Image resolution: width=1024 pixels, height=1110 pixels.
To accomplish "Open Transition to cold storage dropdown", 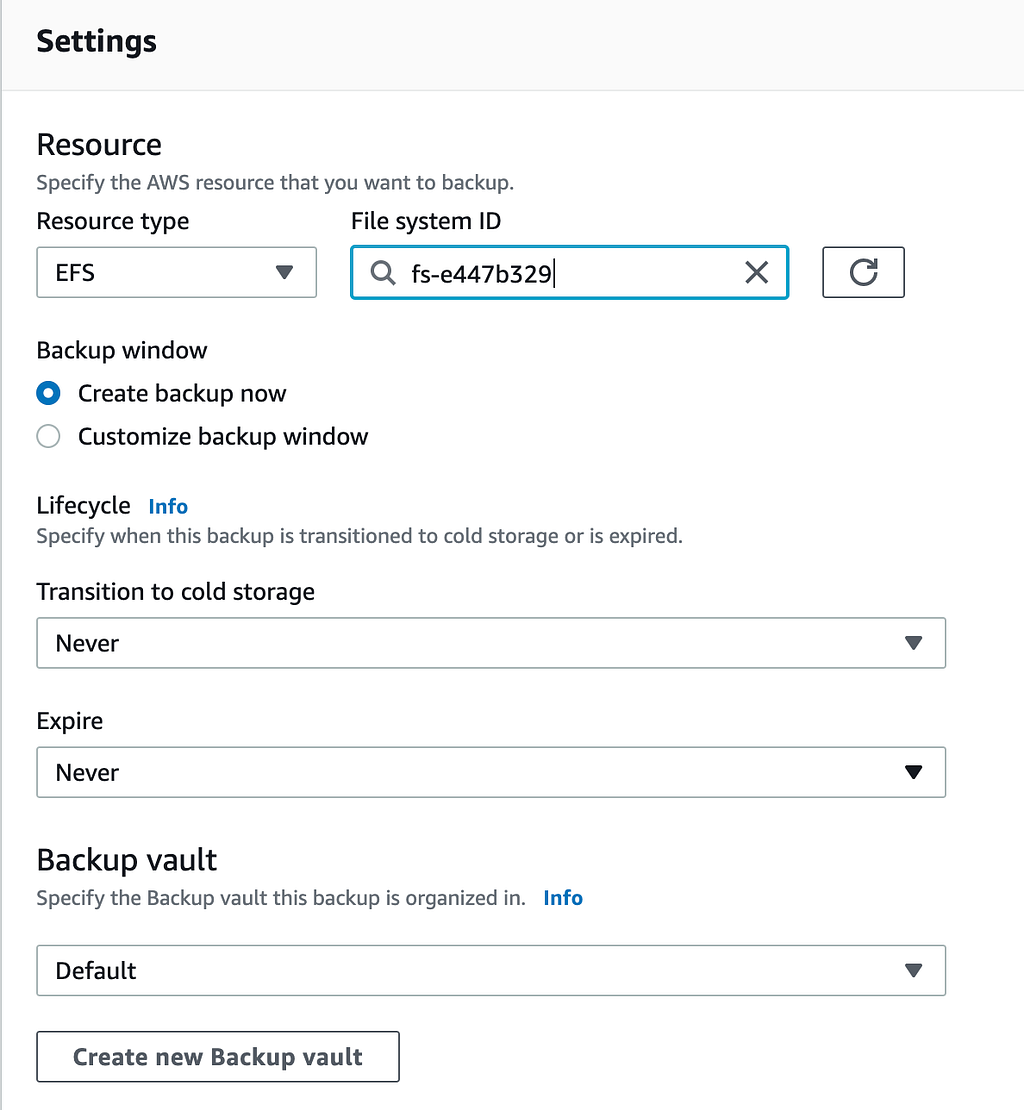I will pos(491,643).
